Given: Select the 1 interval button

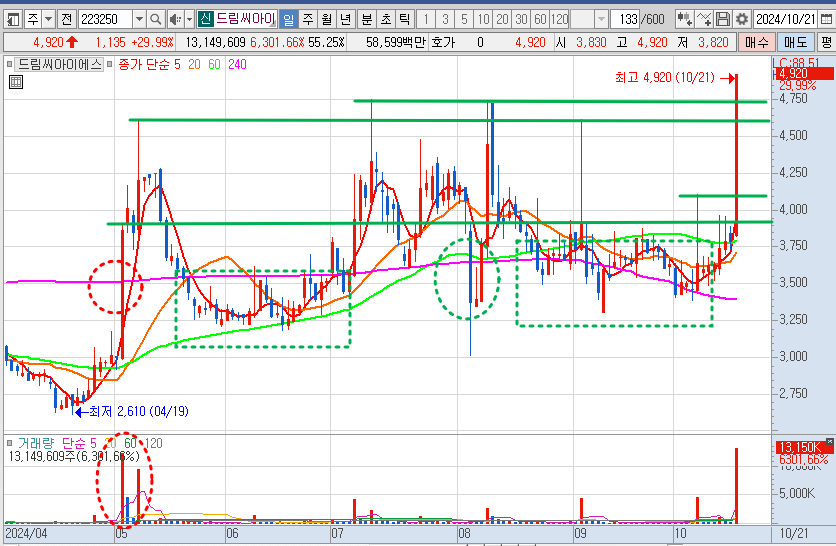Looking at the screenshot, I should pyautogui.click(x=426, y=20).
